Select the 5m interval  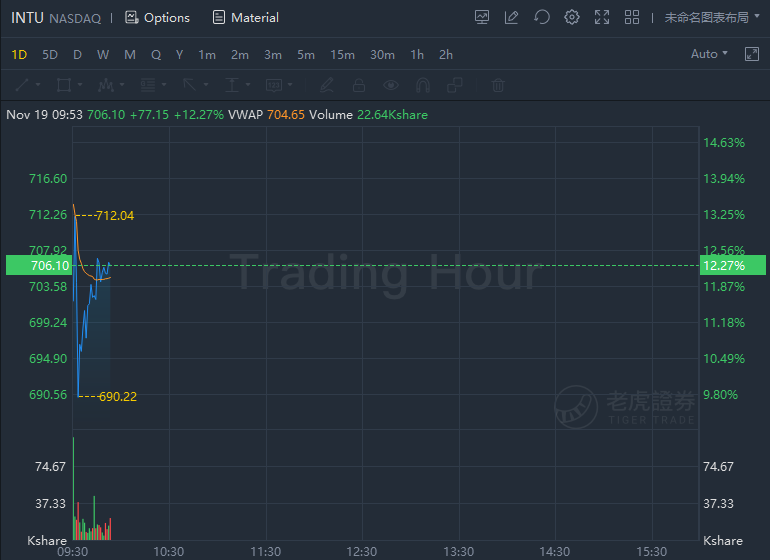click(305, 55)
